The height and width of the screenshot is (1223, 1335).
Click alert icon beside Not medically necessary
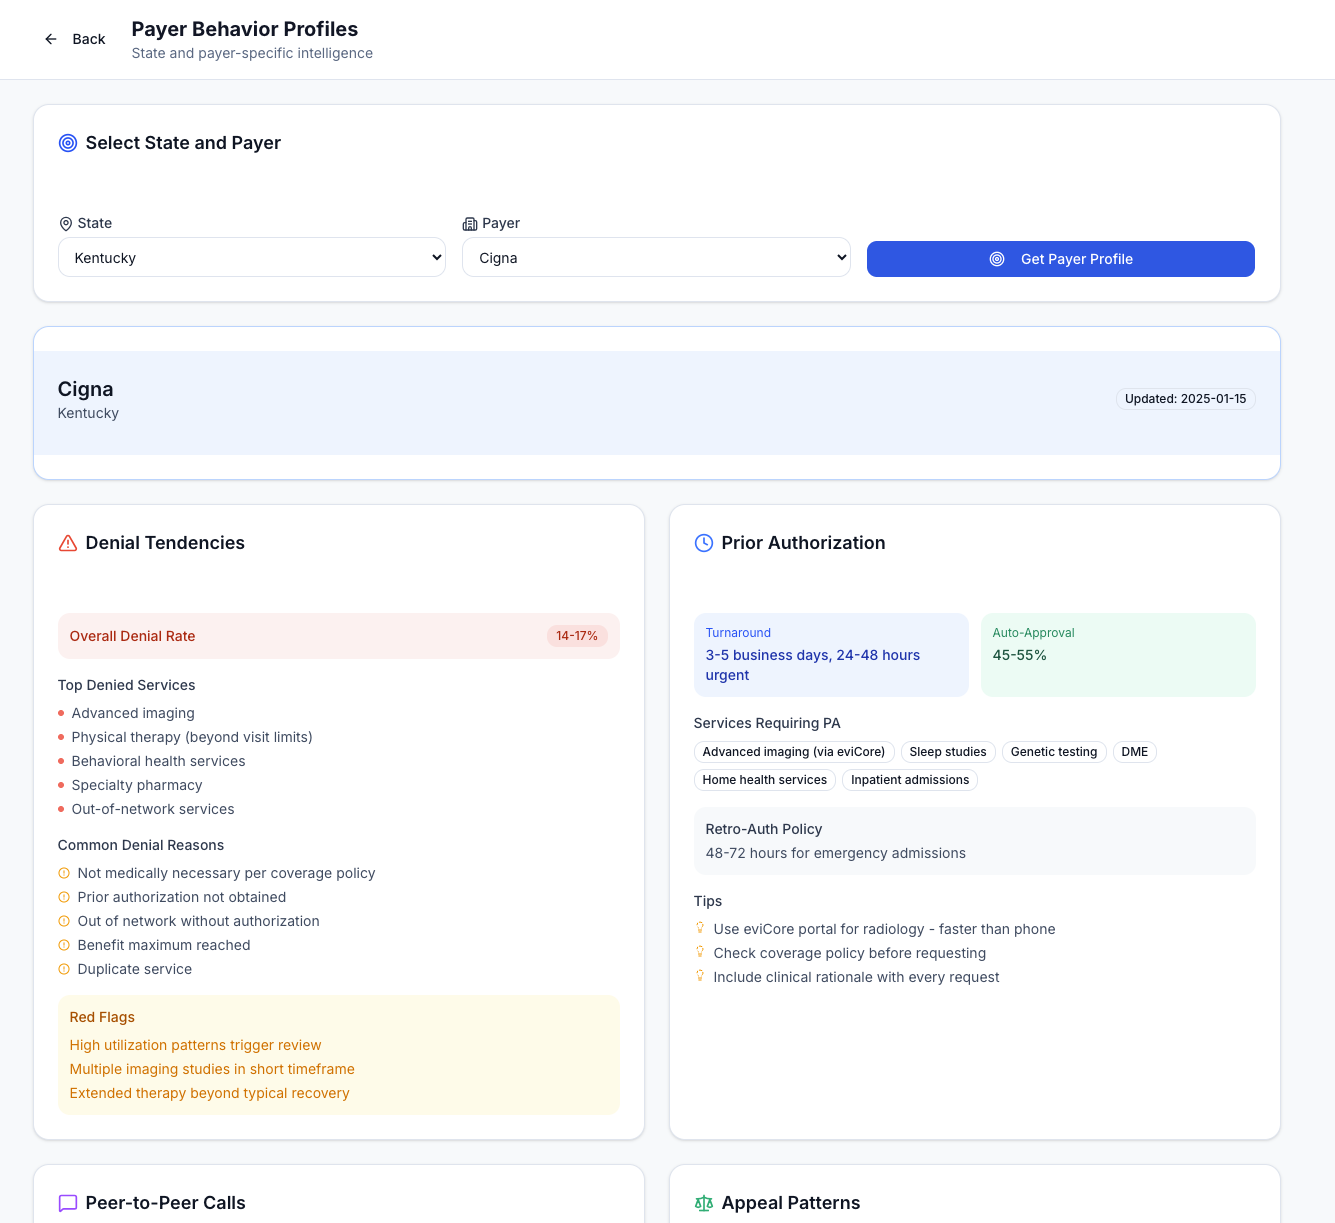coord(64,873)
